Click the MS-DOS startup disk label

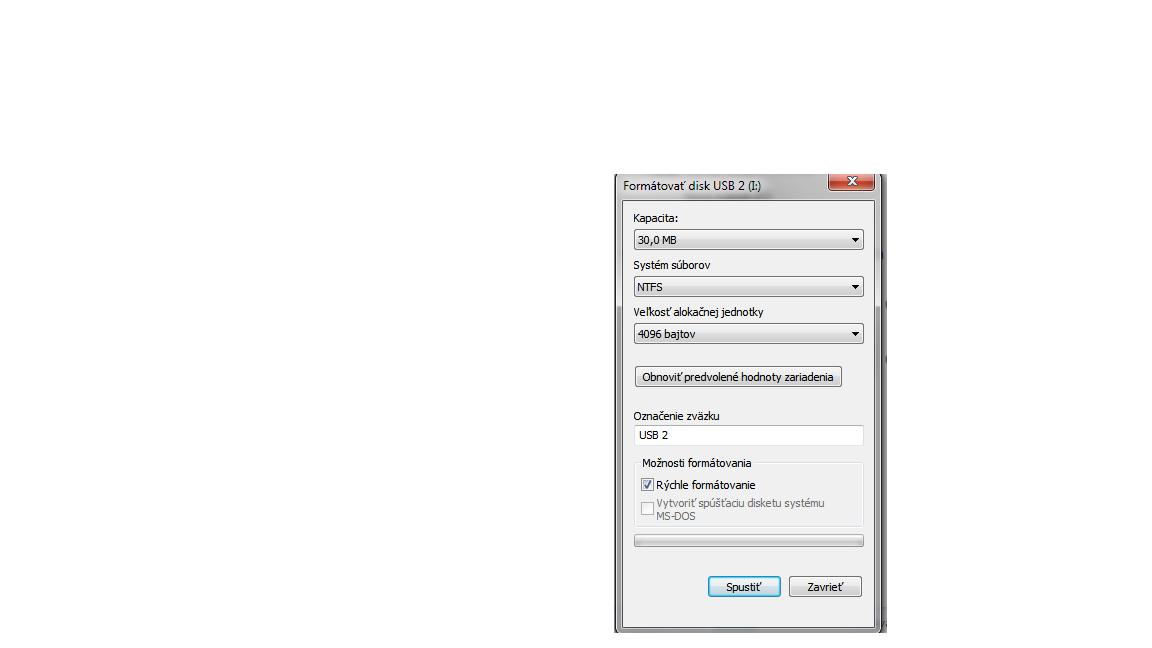pos(740,509)
